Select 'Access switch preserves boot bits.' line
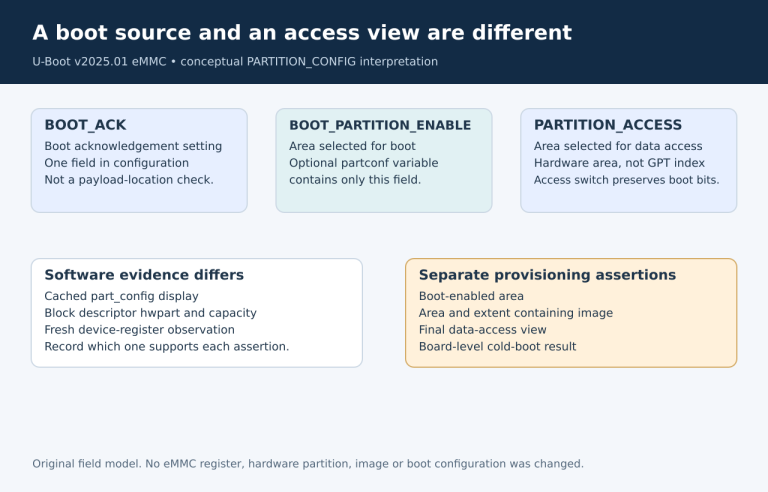Viewport: 768px width, 492px height. (626, 180)
